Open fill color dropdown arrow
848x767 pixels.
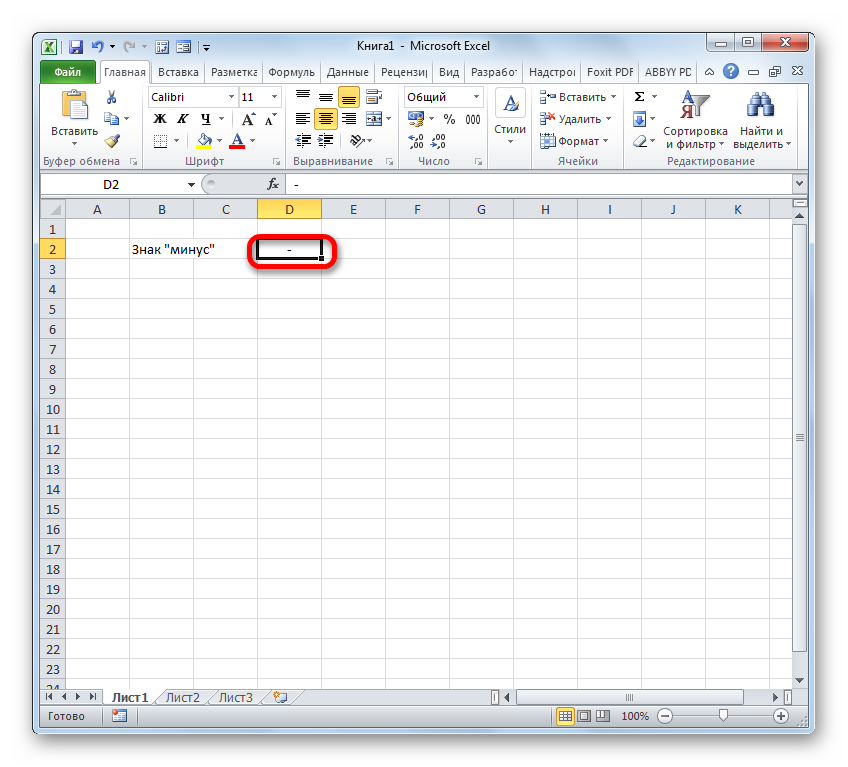[x=220, y=141]
